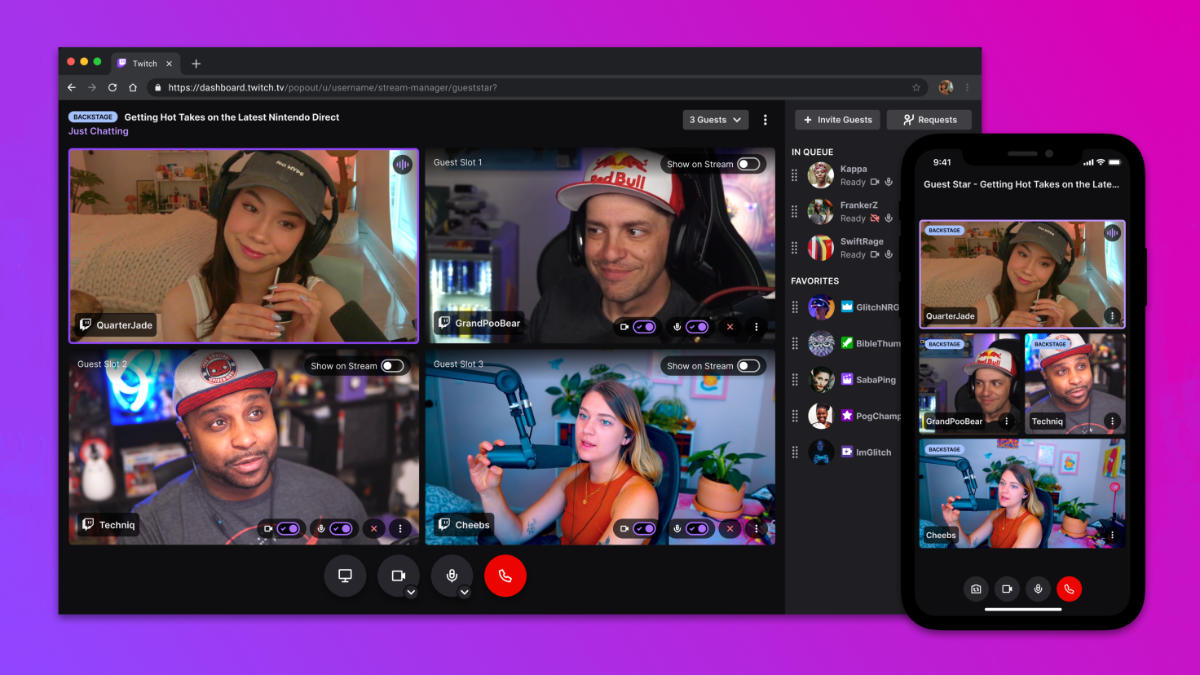Image resolution: width=1200 pixels, height=675 pixels.
Task: Click the Cheebs name badge on desktop tile
Action: (463, 525)
